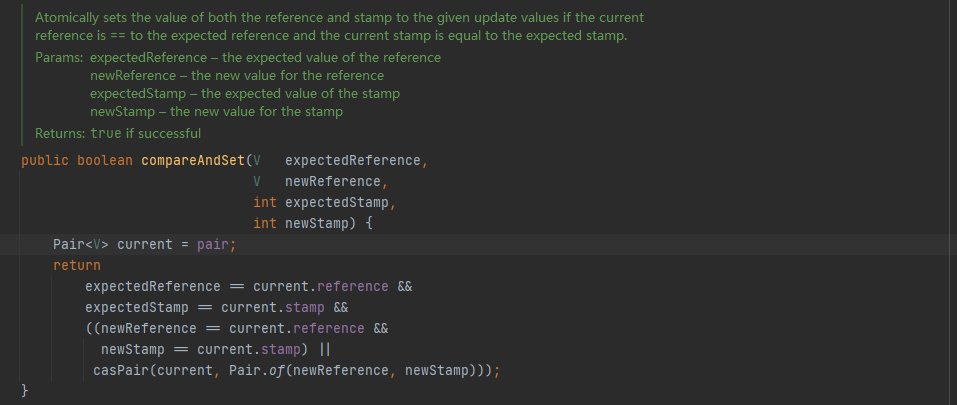This screenshot has width=957, height=405.
Task: Click the boolean return type keyword
Action: 105,160
